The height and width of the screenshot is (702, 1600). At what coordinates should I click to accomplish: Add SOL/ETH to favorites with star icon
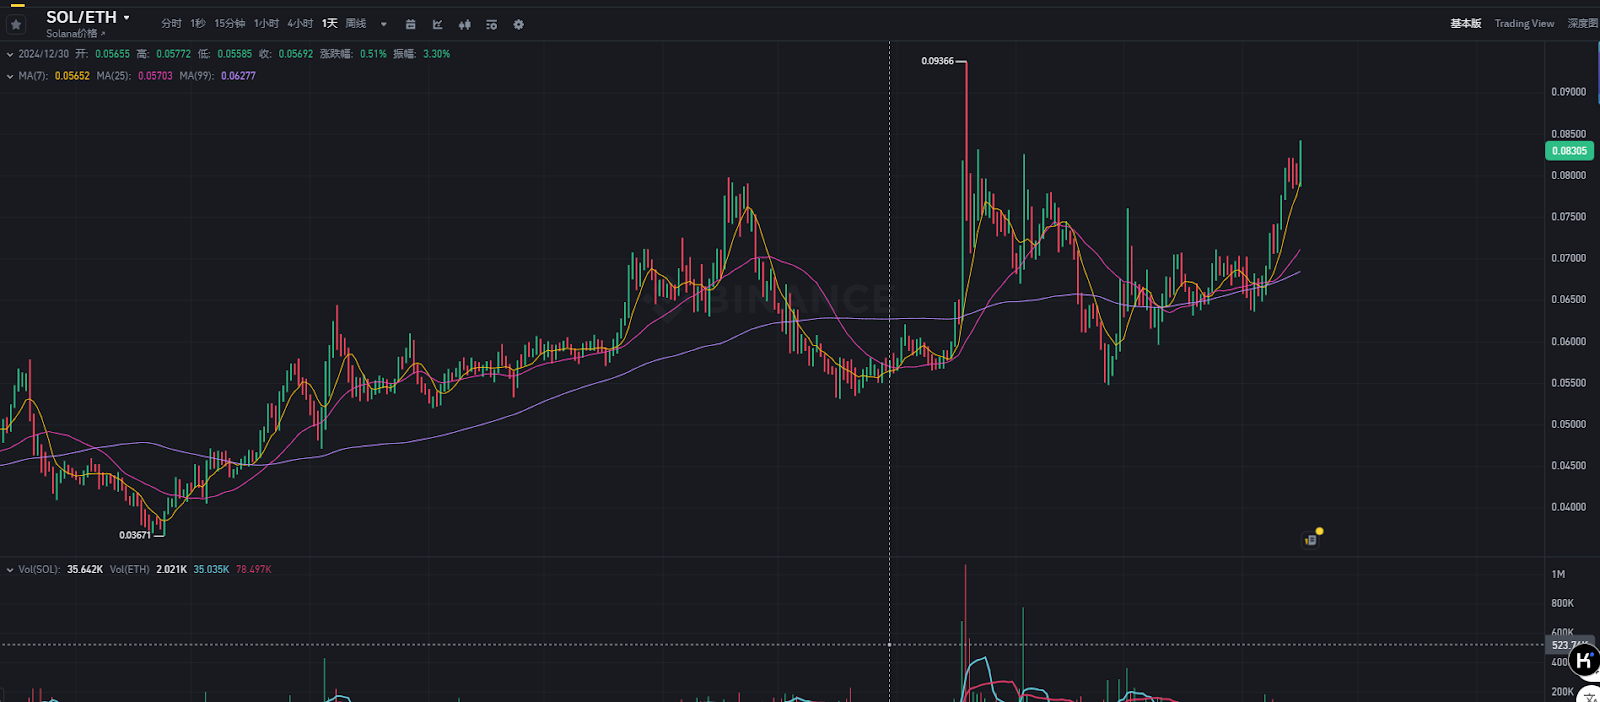tap(16, 24)
